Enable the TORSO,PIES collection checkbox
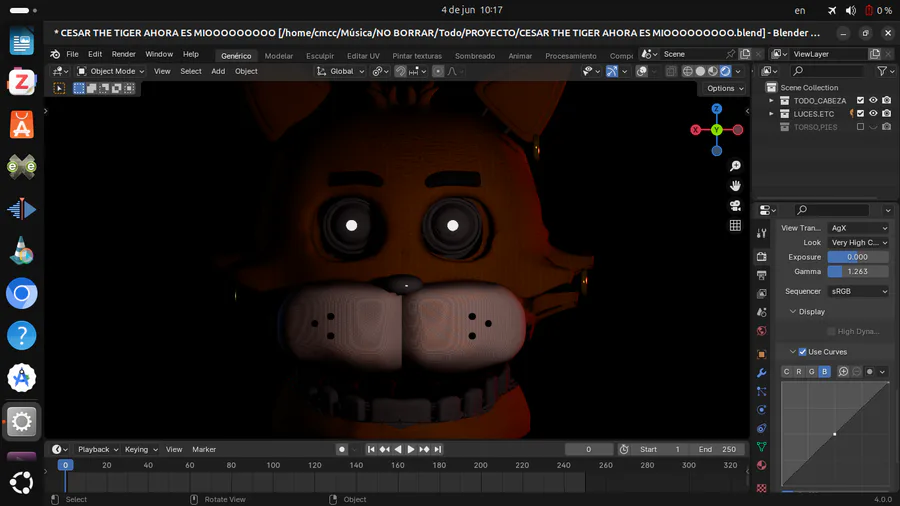900x506 pixels. 860,127
